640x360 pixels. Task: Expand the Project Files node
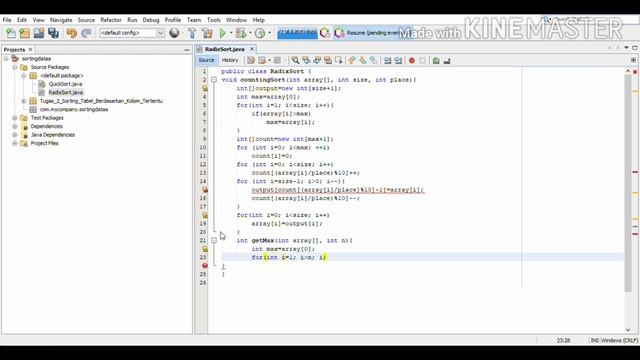pos(15,143)
